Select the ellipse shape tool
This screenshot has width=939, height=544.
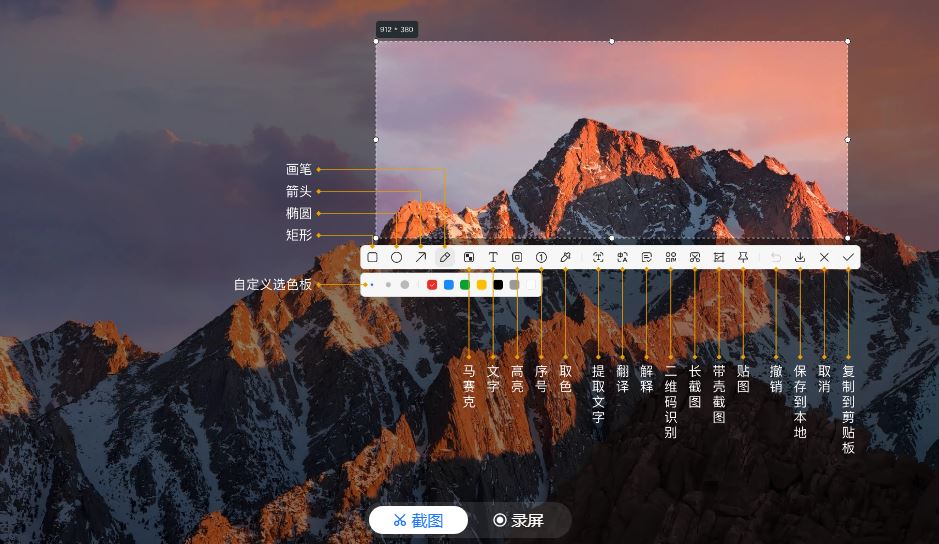pyautogui.click(x=396, y=257)
